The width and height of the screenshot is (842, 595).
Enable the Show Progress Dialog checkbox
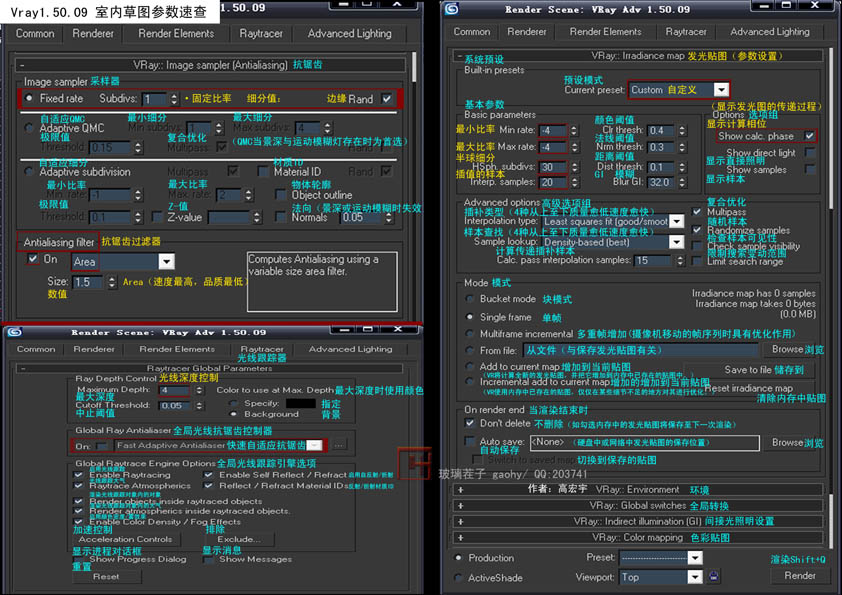point(78,560)
